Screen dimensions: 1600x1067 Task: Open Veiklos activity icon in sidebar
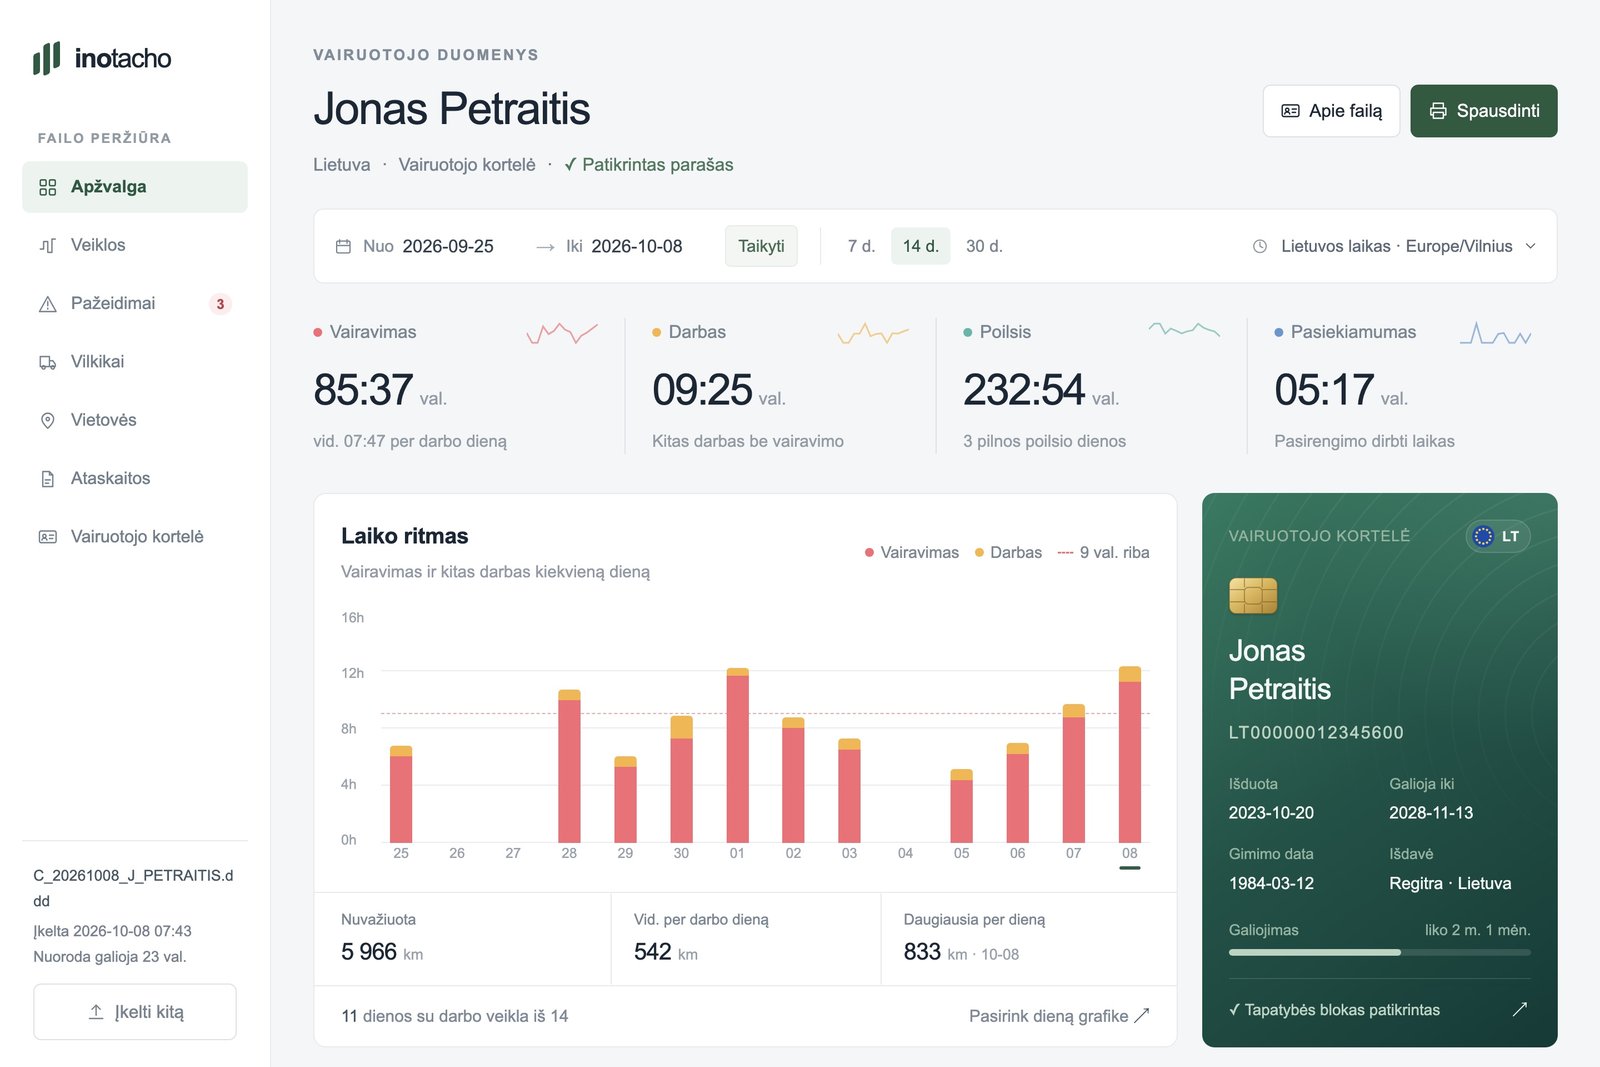(x=47, y=246)
